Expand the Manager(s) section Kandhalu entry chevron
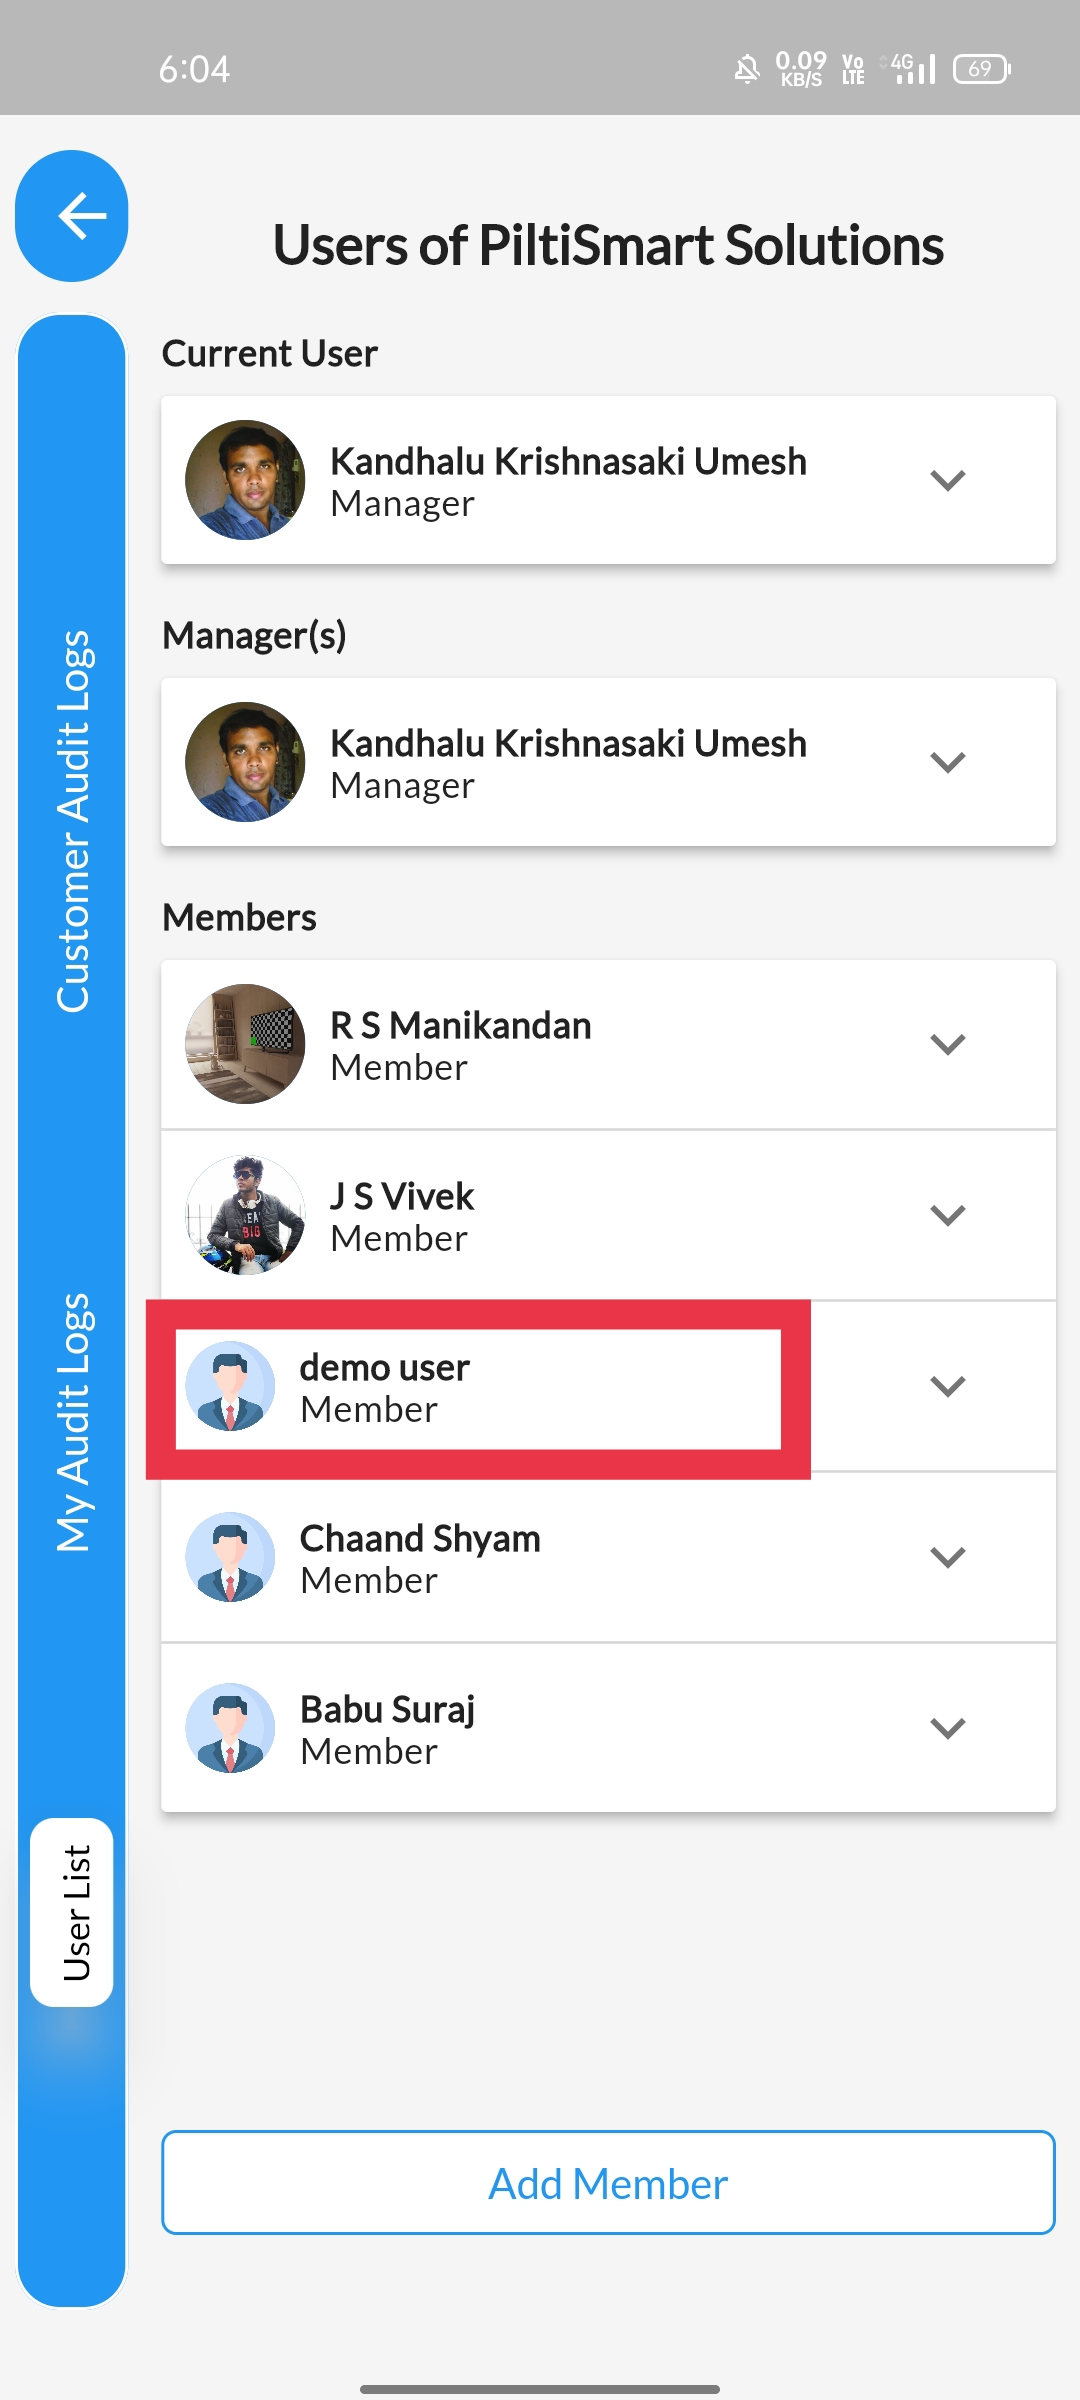Image resolution: width=1080 pixels, height=2400 pixels. (x=947, y=762)
